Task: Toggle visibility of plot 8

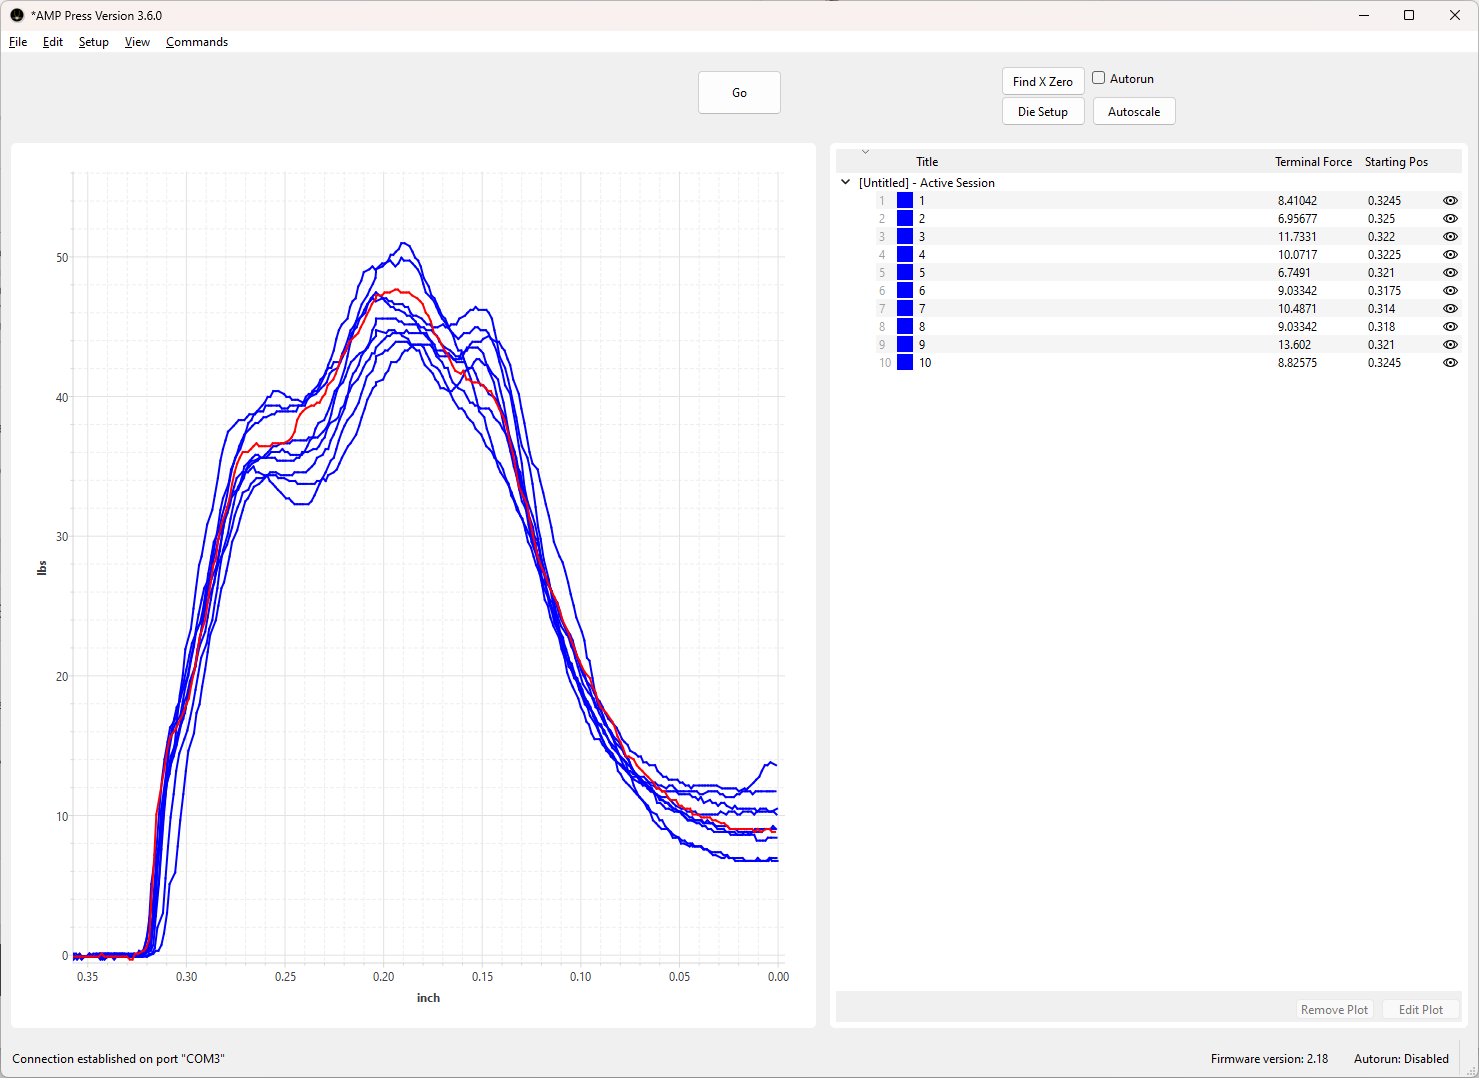Action: [x=1450, y=327]
